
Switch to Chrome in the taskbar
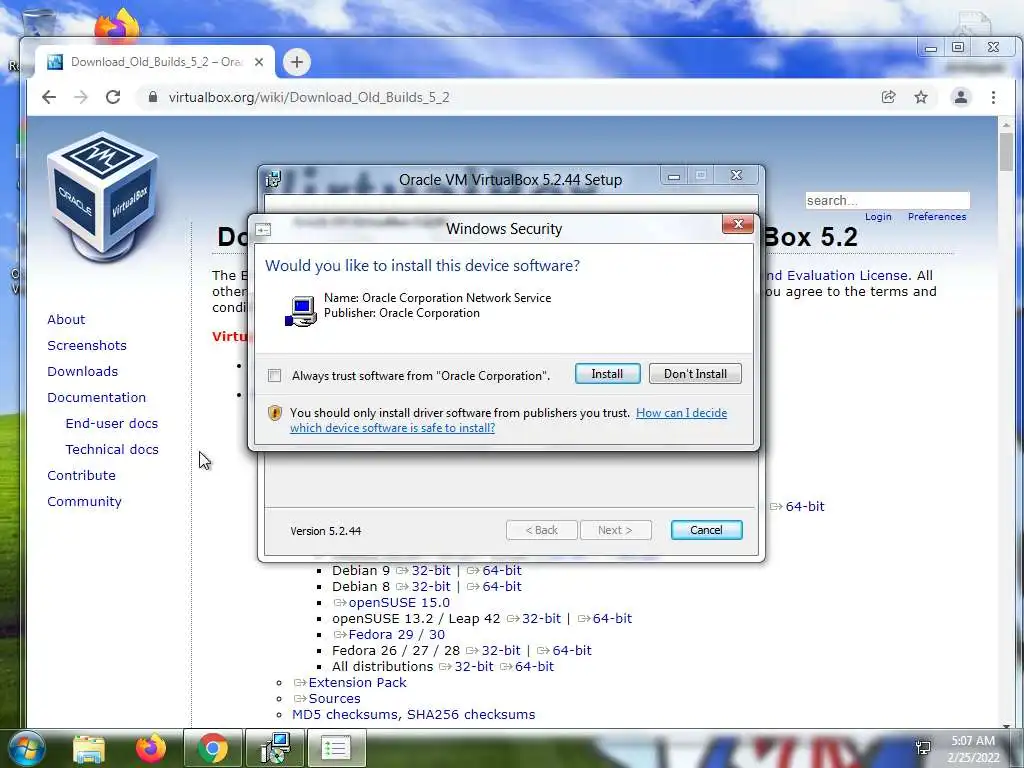[212, 748]
